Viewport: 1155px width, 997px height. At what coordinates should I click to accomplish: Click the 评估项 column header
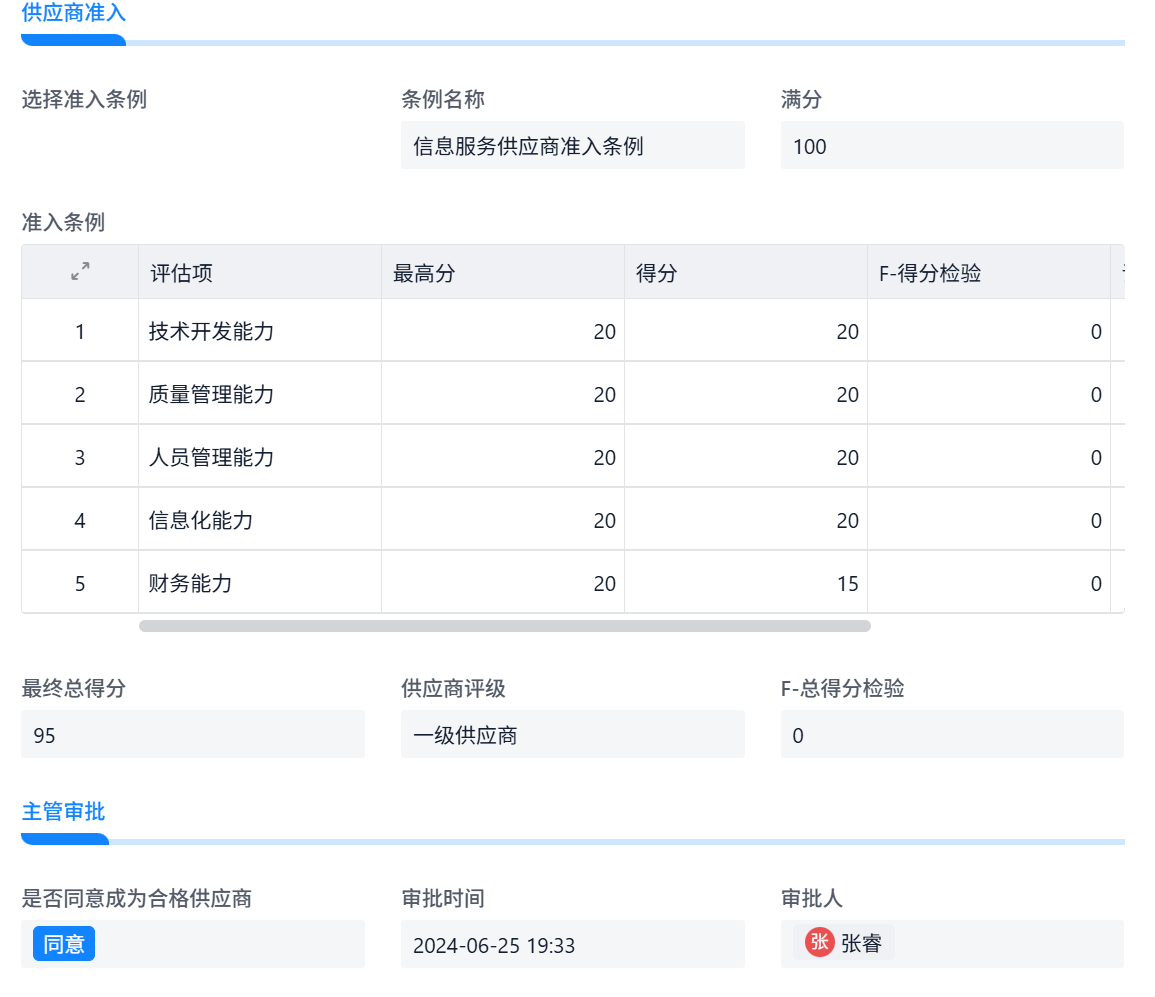point(259,272)
